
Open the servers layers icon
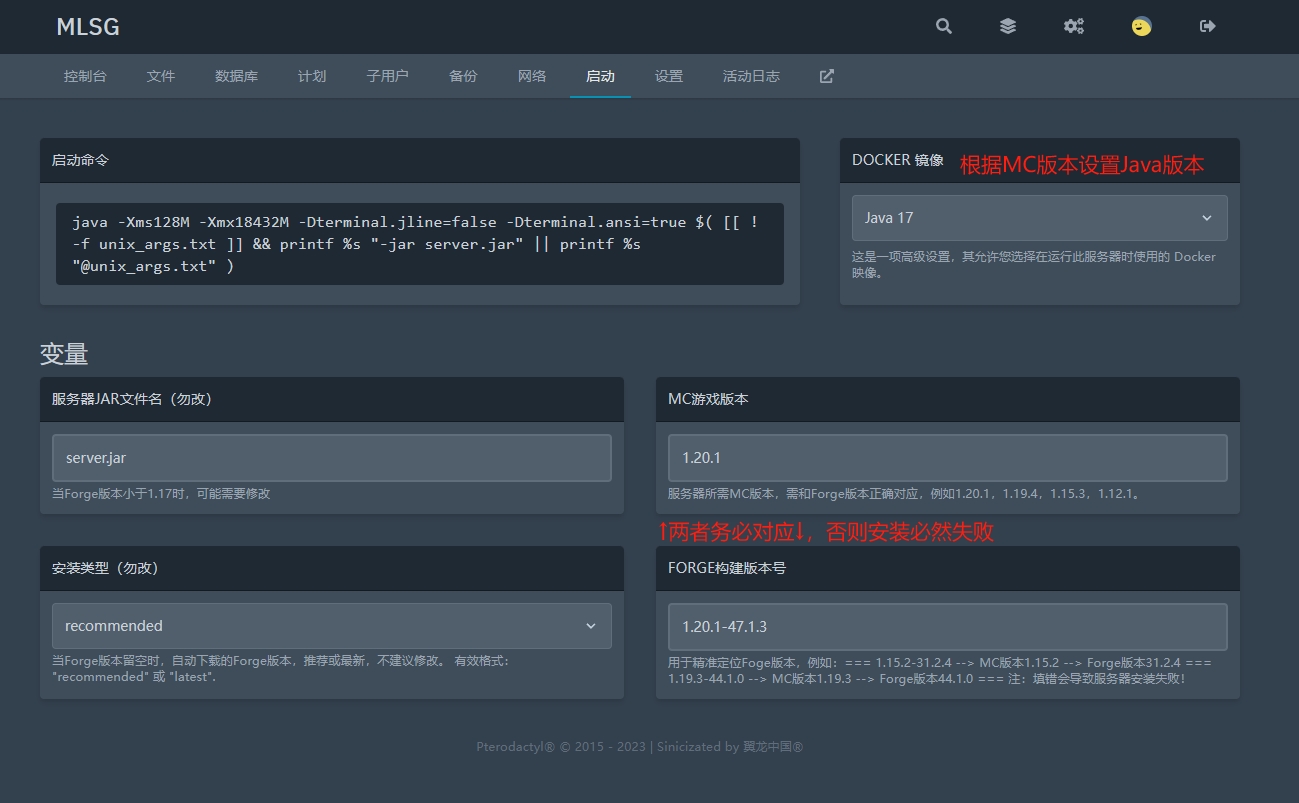click(1008, 27)
